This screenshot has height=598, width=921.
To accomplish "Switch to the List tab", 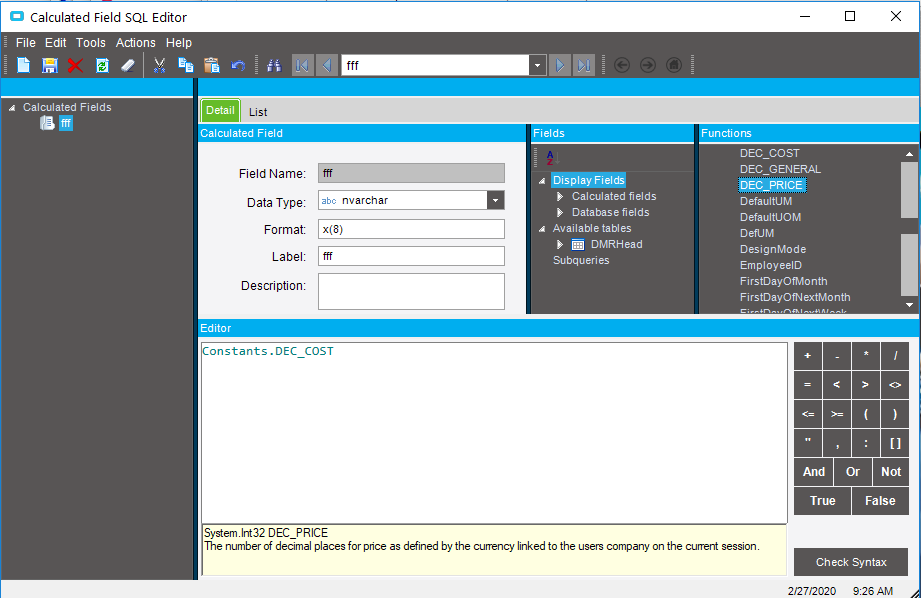I will point(258,112).
